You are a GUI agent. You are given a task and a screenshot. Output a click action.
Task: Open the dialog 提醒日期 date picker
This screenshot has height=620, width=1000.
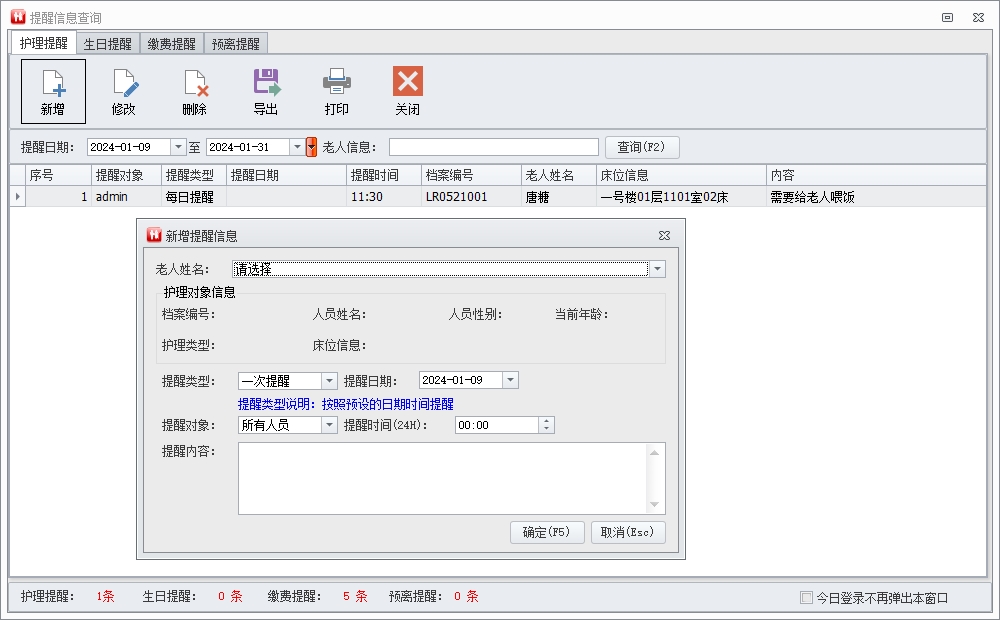pyautogui.click(x=510, y=381)
